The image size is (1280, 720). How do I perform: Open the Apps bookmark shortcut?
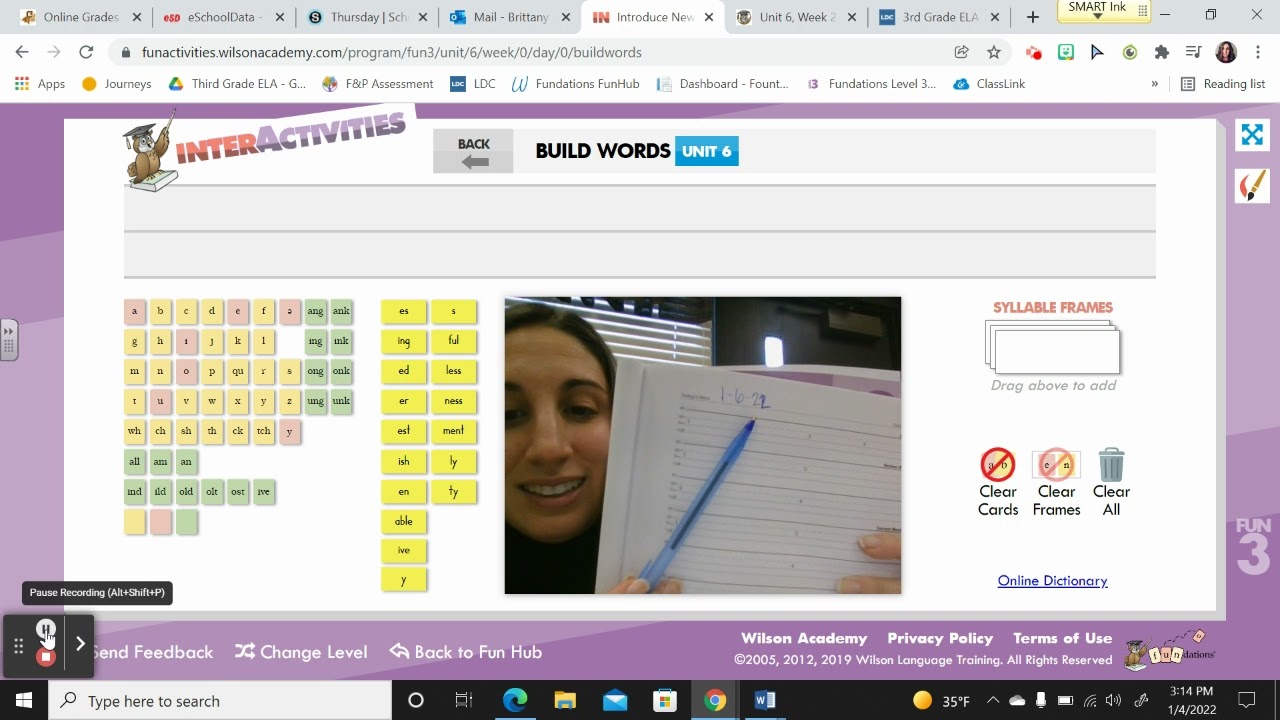[40, 84]
